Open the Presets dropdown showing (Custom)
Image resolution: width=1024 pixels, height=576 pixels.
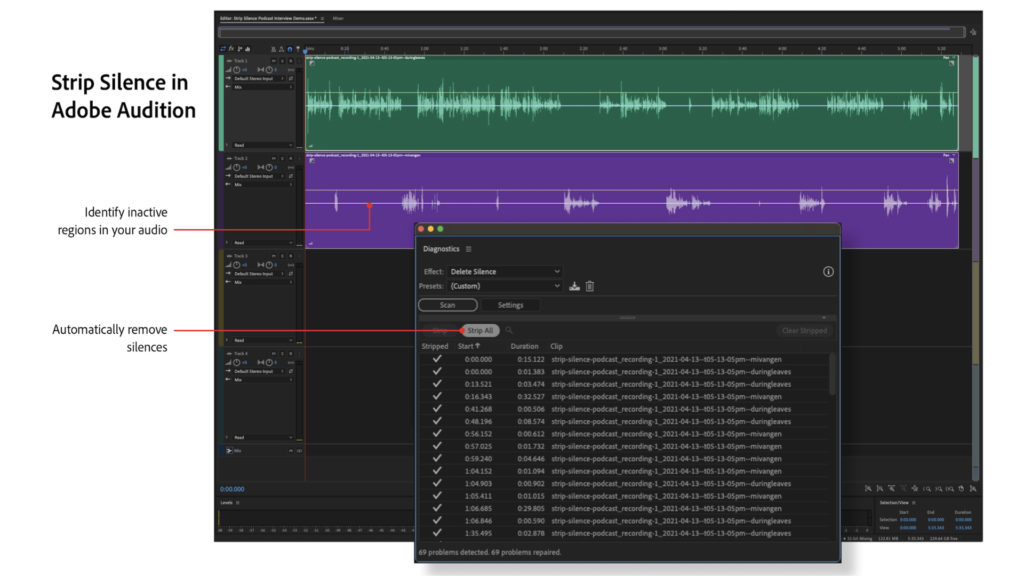(x=504, y=286)
